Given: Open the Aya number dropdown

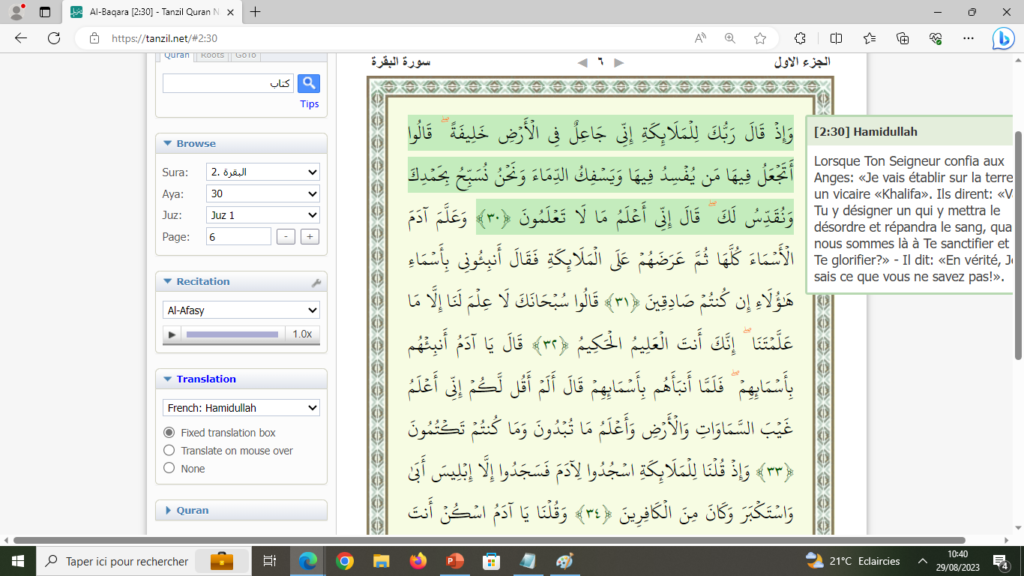Looking at the screenshot, I should (263, 194).
